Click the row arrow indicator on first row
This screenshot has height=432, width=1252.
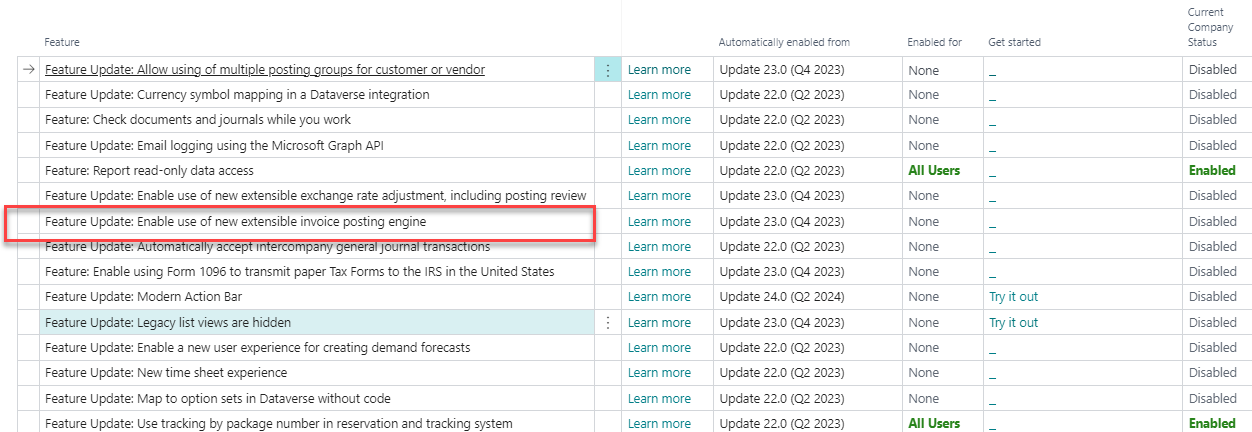tap(29, 70)
